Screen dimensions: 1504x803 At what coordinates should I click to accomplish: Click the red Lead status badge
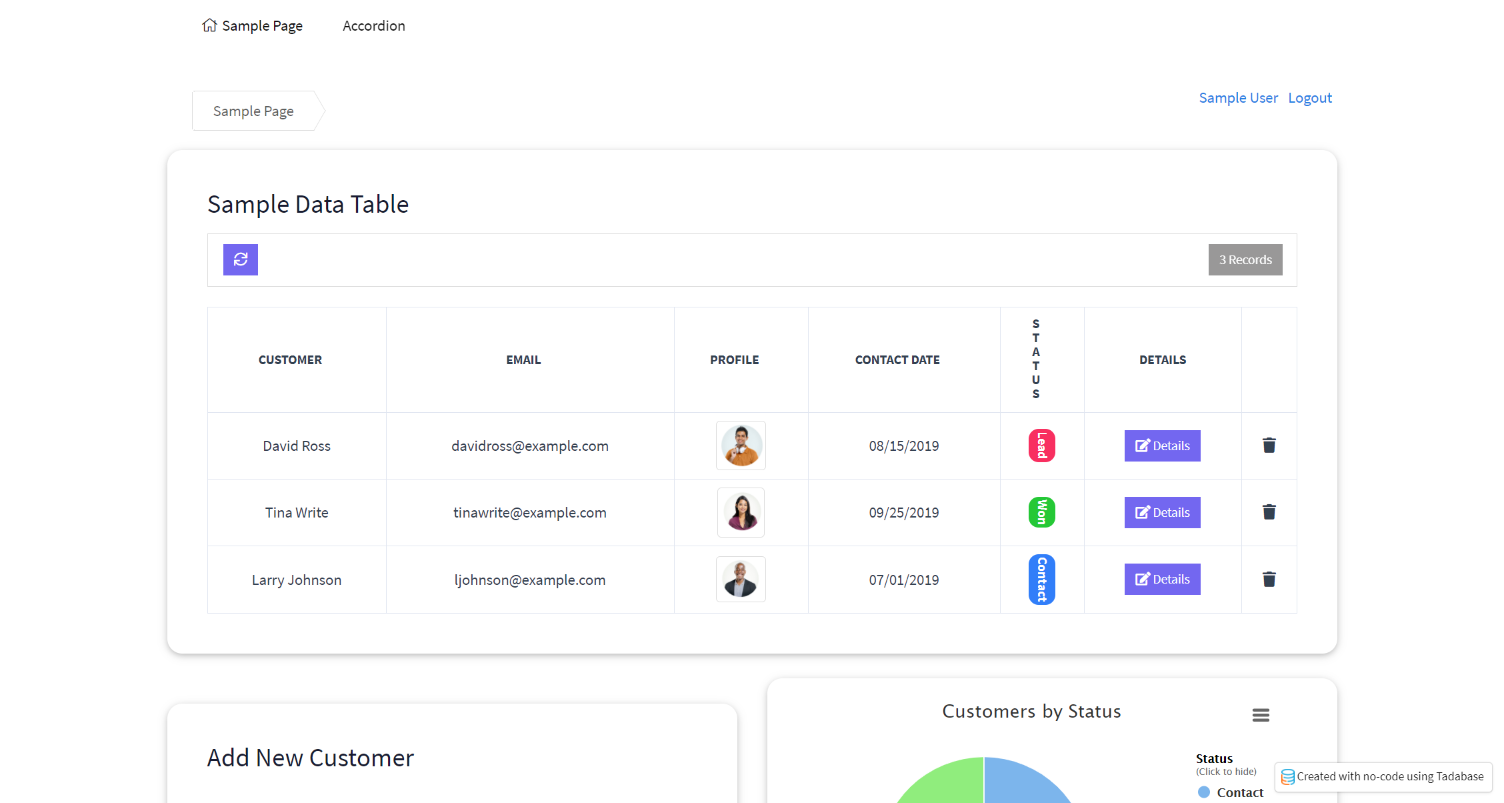pos(1042,446)
